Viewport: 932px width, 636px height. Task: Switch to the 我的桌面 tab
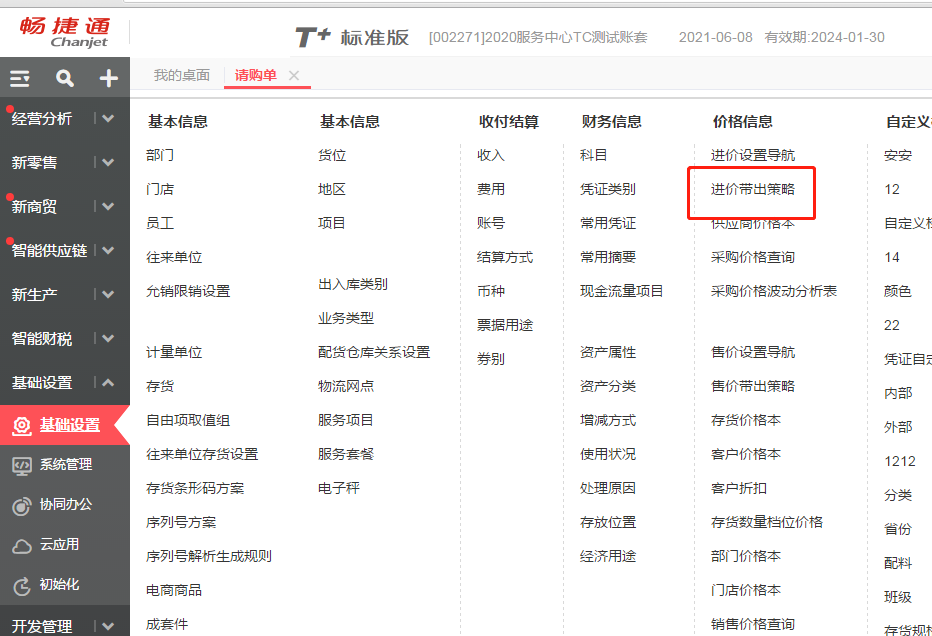pyautogui.click(x=182, y=75)
